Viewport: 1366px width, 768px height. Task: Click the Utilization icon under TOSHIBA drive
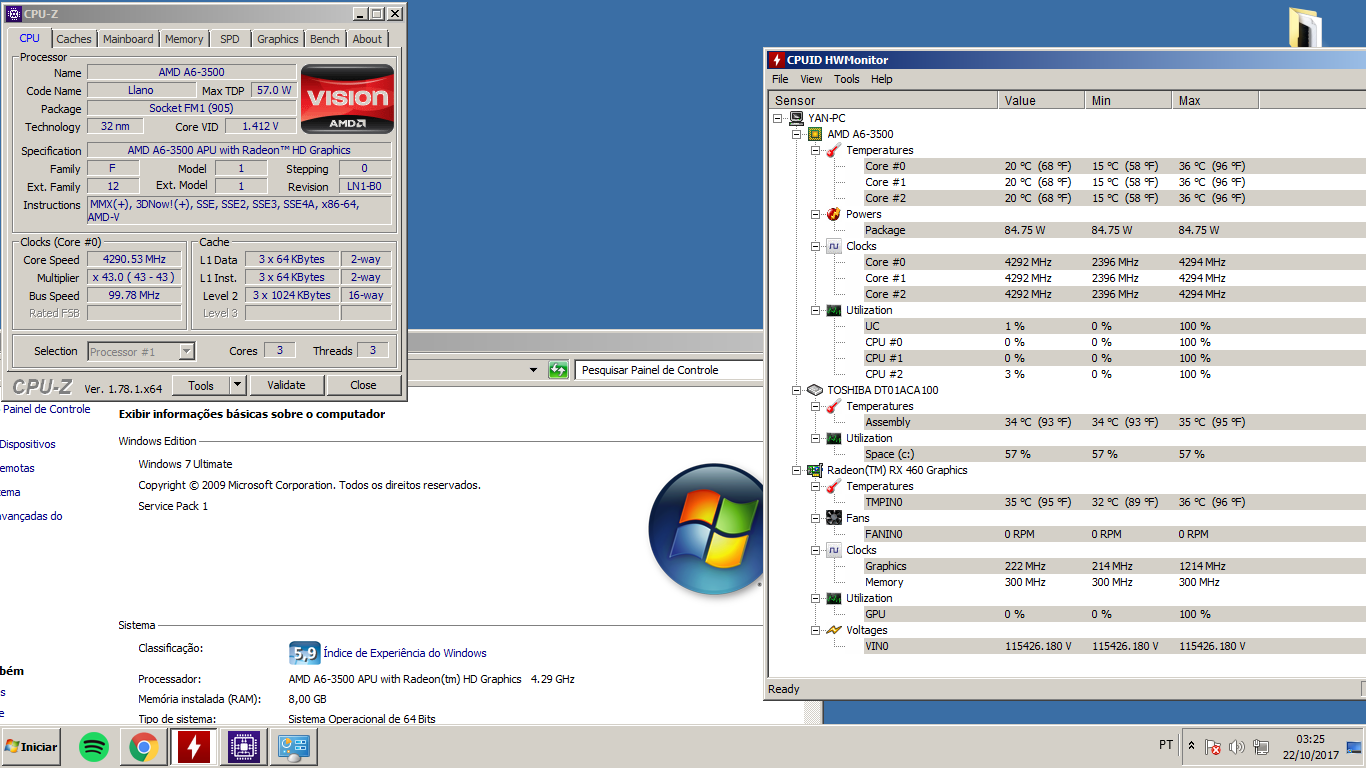coord(833,438)
